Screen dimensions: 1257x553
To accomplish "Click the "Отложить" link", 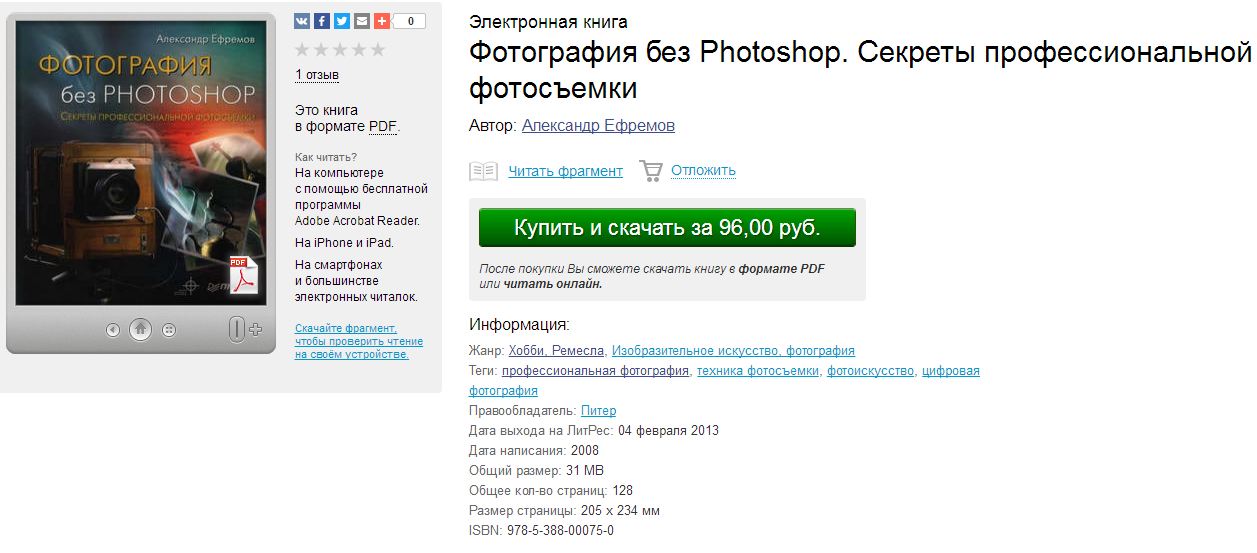I will point(703,171).
